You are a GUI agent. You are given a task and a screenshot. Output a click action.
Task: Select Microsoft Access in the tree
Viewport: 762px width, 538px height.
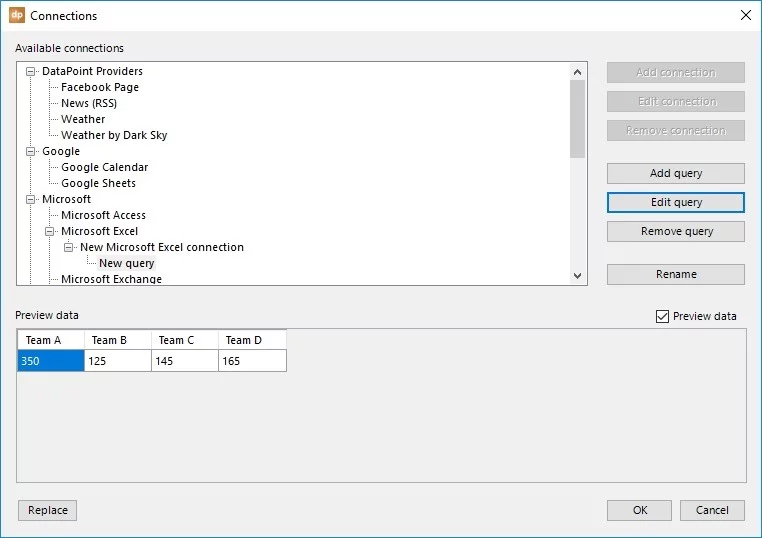click(x=103, y=216)
